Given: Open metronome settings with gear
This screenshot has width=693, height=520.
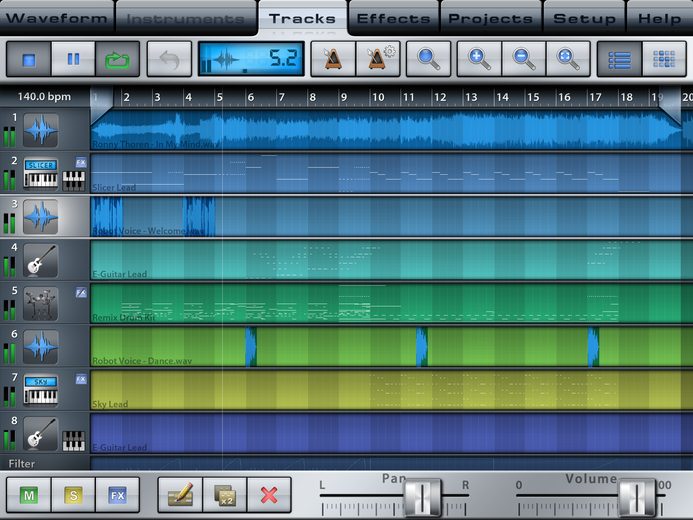Looking at the screenshot, I should click(x=378, y=59).
